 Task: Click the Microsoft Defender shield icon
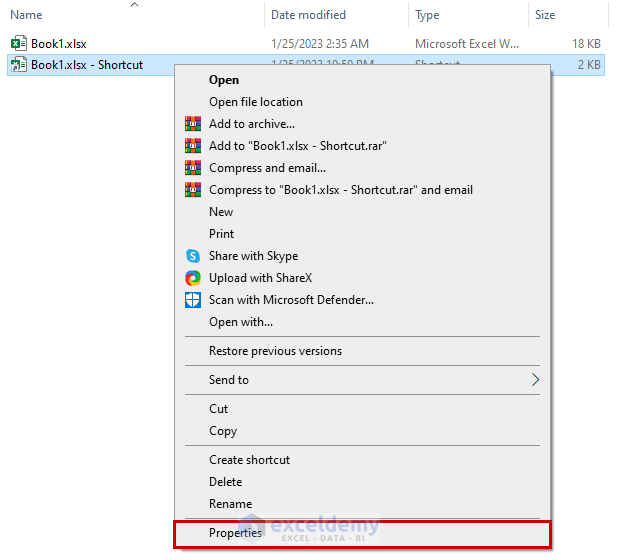point(193,300)
